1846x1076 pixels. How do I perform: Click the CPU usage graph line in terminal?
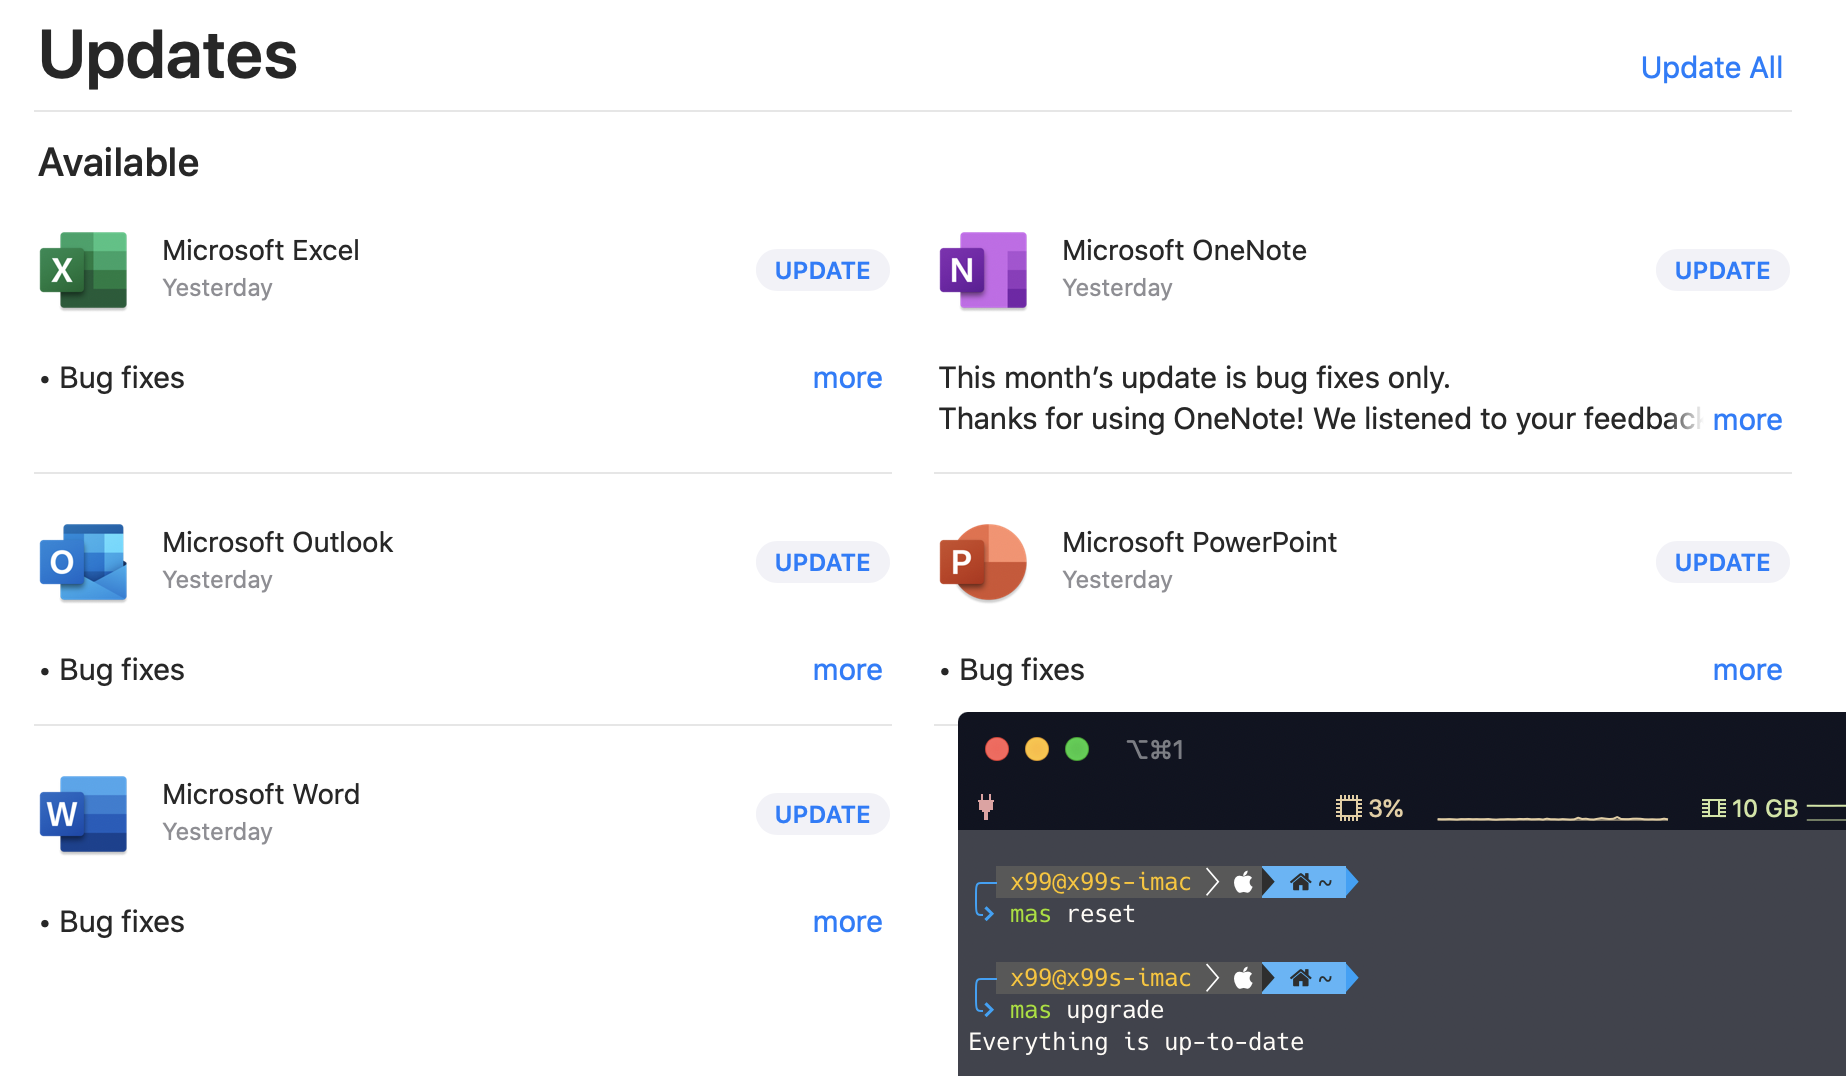pos(1552,817)
